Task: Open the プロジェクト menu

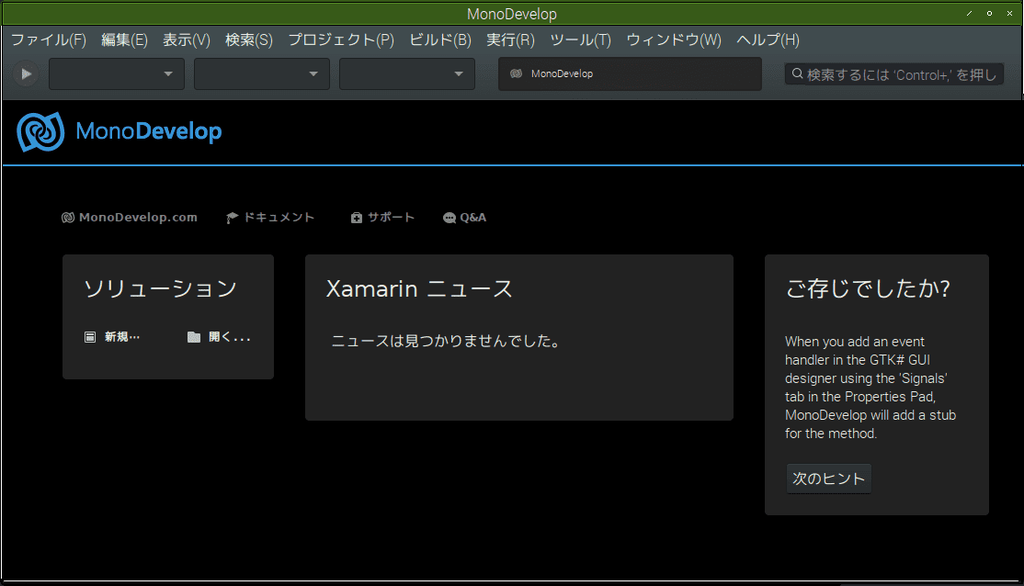Action: (x=340, y=40)
